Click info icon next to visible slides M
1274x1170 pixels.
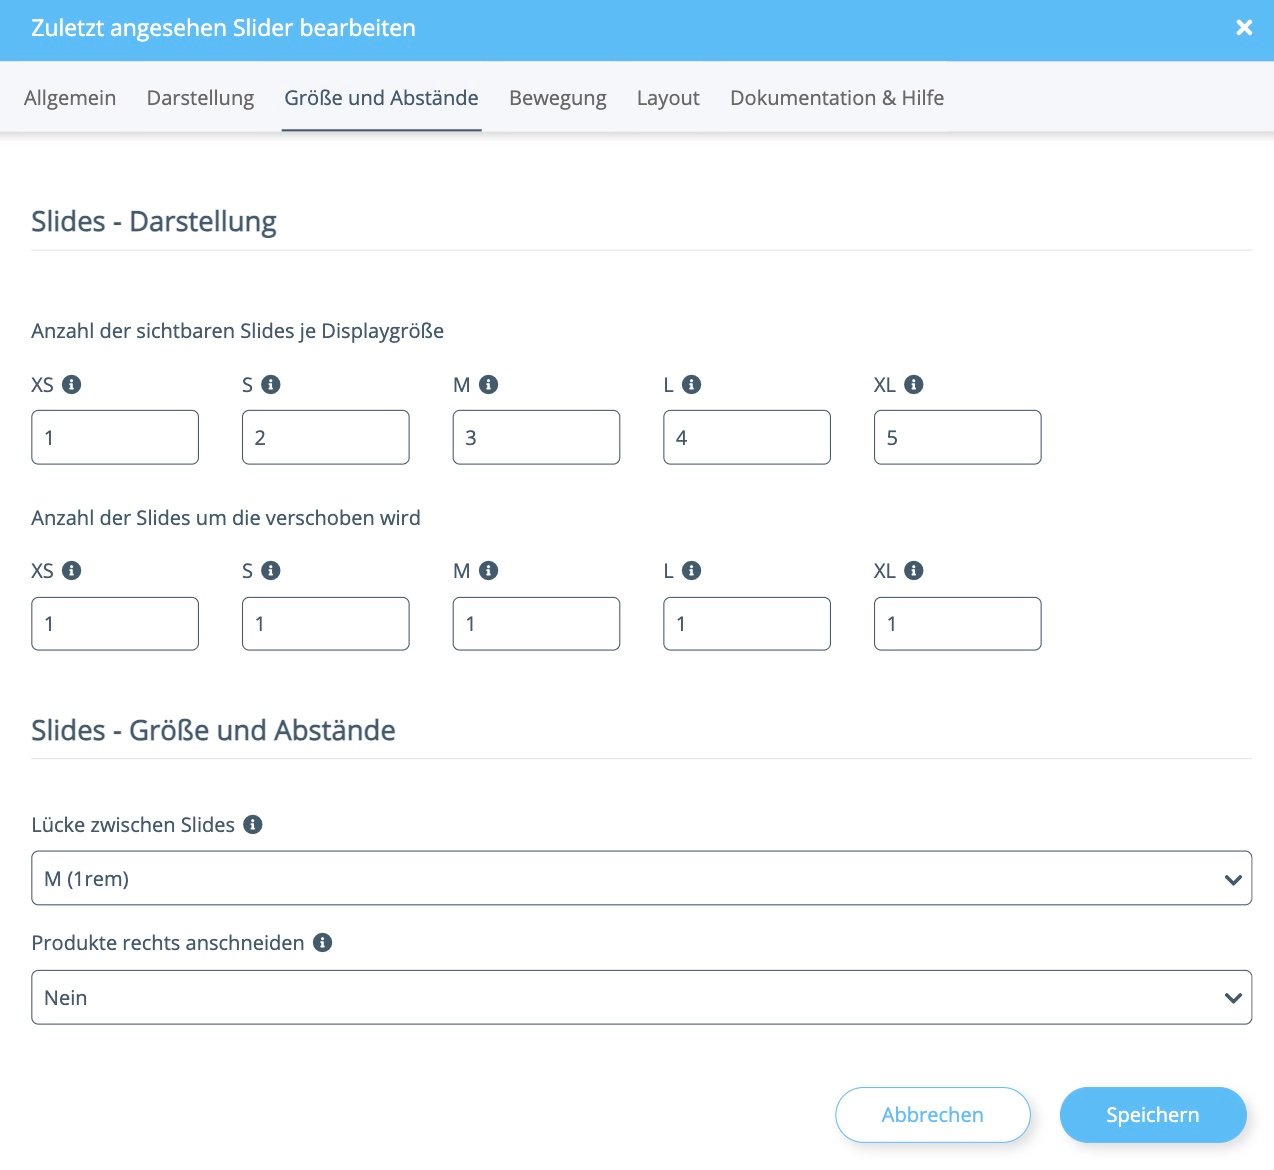coord(488,384)
